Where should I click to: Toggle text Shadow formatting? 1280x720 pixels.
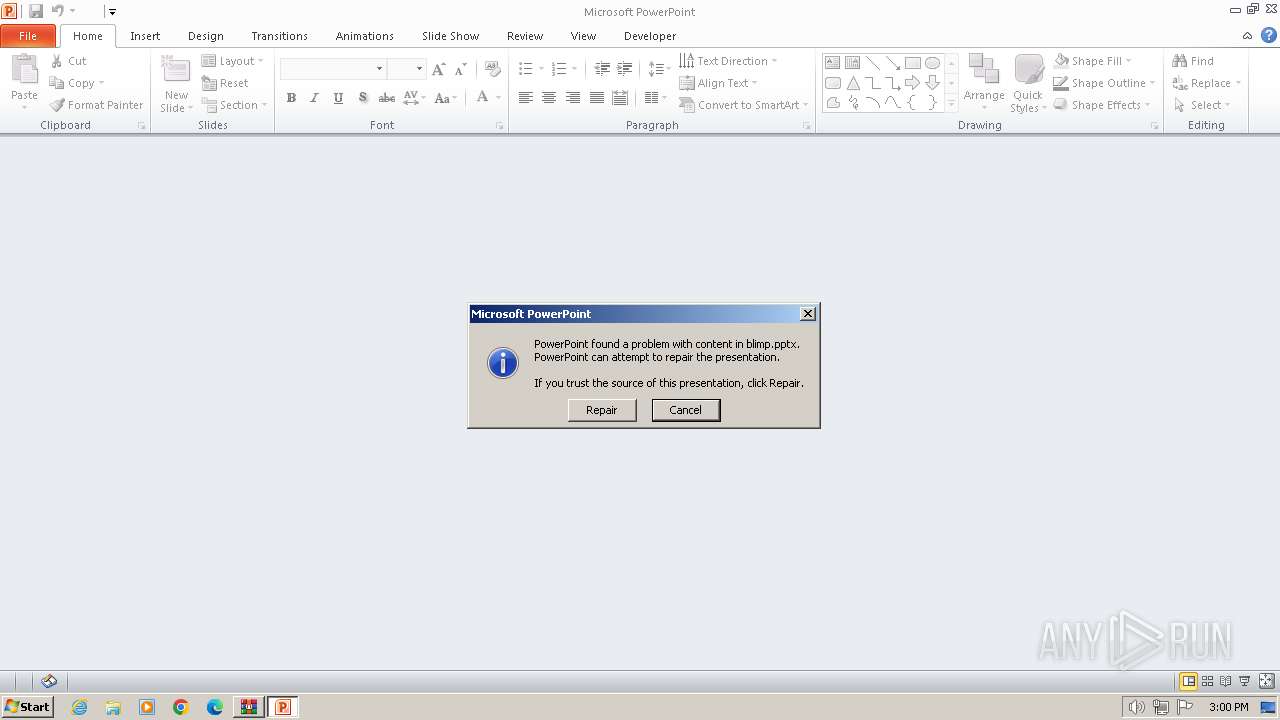[x=362, y=98]
